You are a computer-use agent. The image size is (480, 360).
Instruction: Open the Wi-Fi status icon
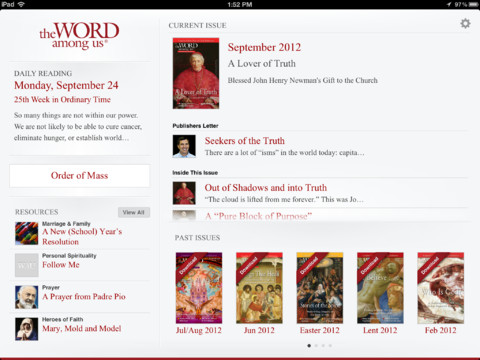(x=21, y=4)
